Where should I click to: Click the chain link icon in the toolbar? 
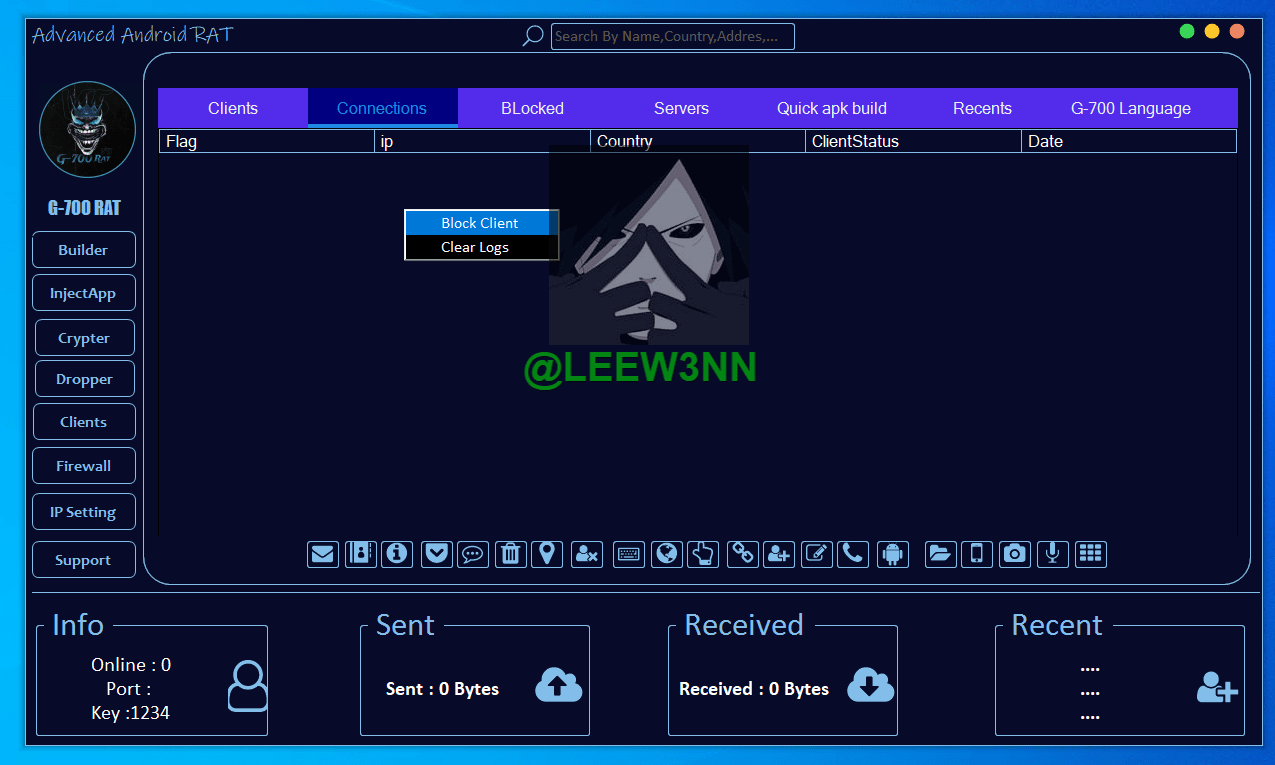pos(742,554)
